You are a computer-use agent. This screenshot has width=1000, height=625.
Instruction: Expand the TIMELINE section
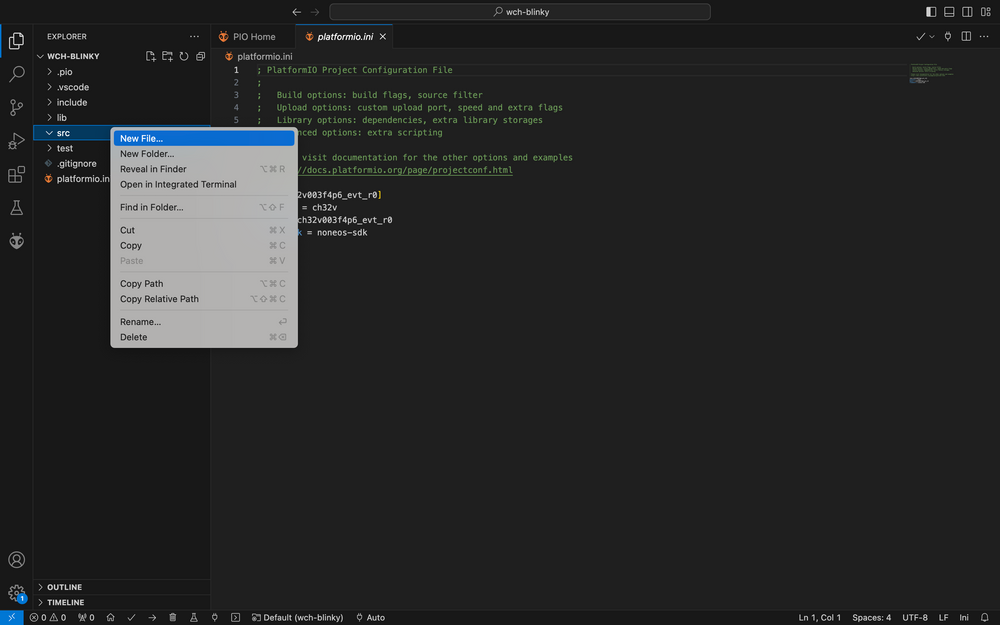pos(65,602)
